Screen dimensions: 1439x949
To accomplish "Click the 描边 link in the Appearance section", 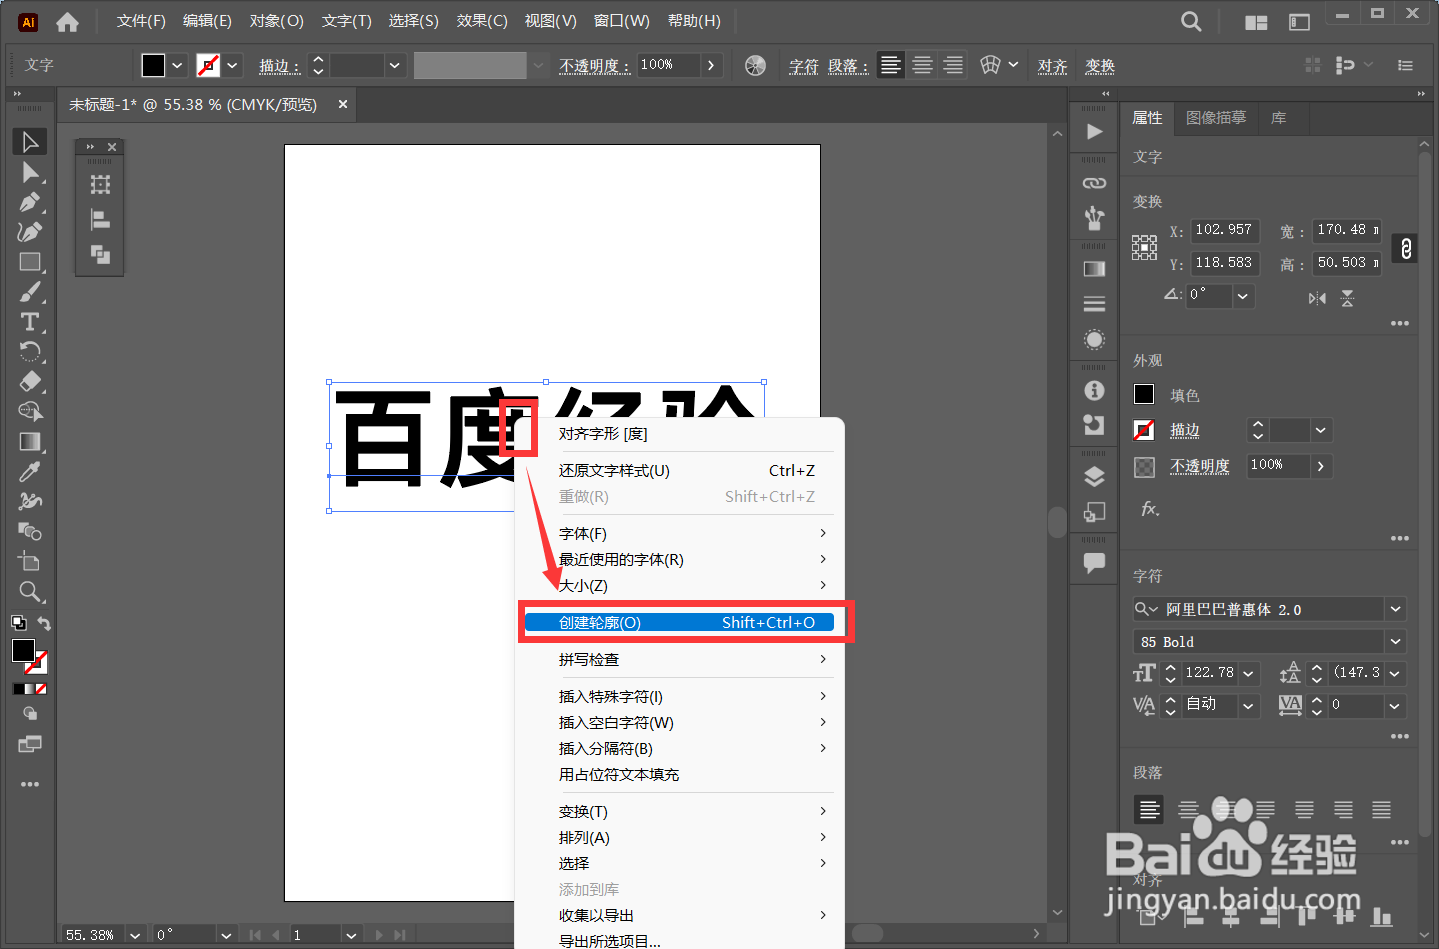I will coord(1185,430).
